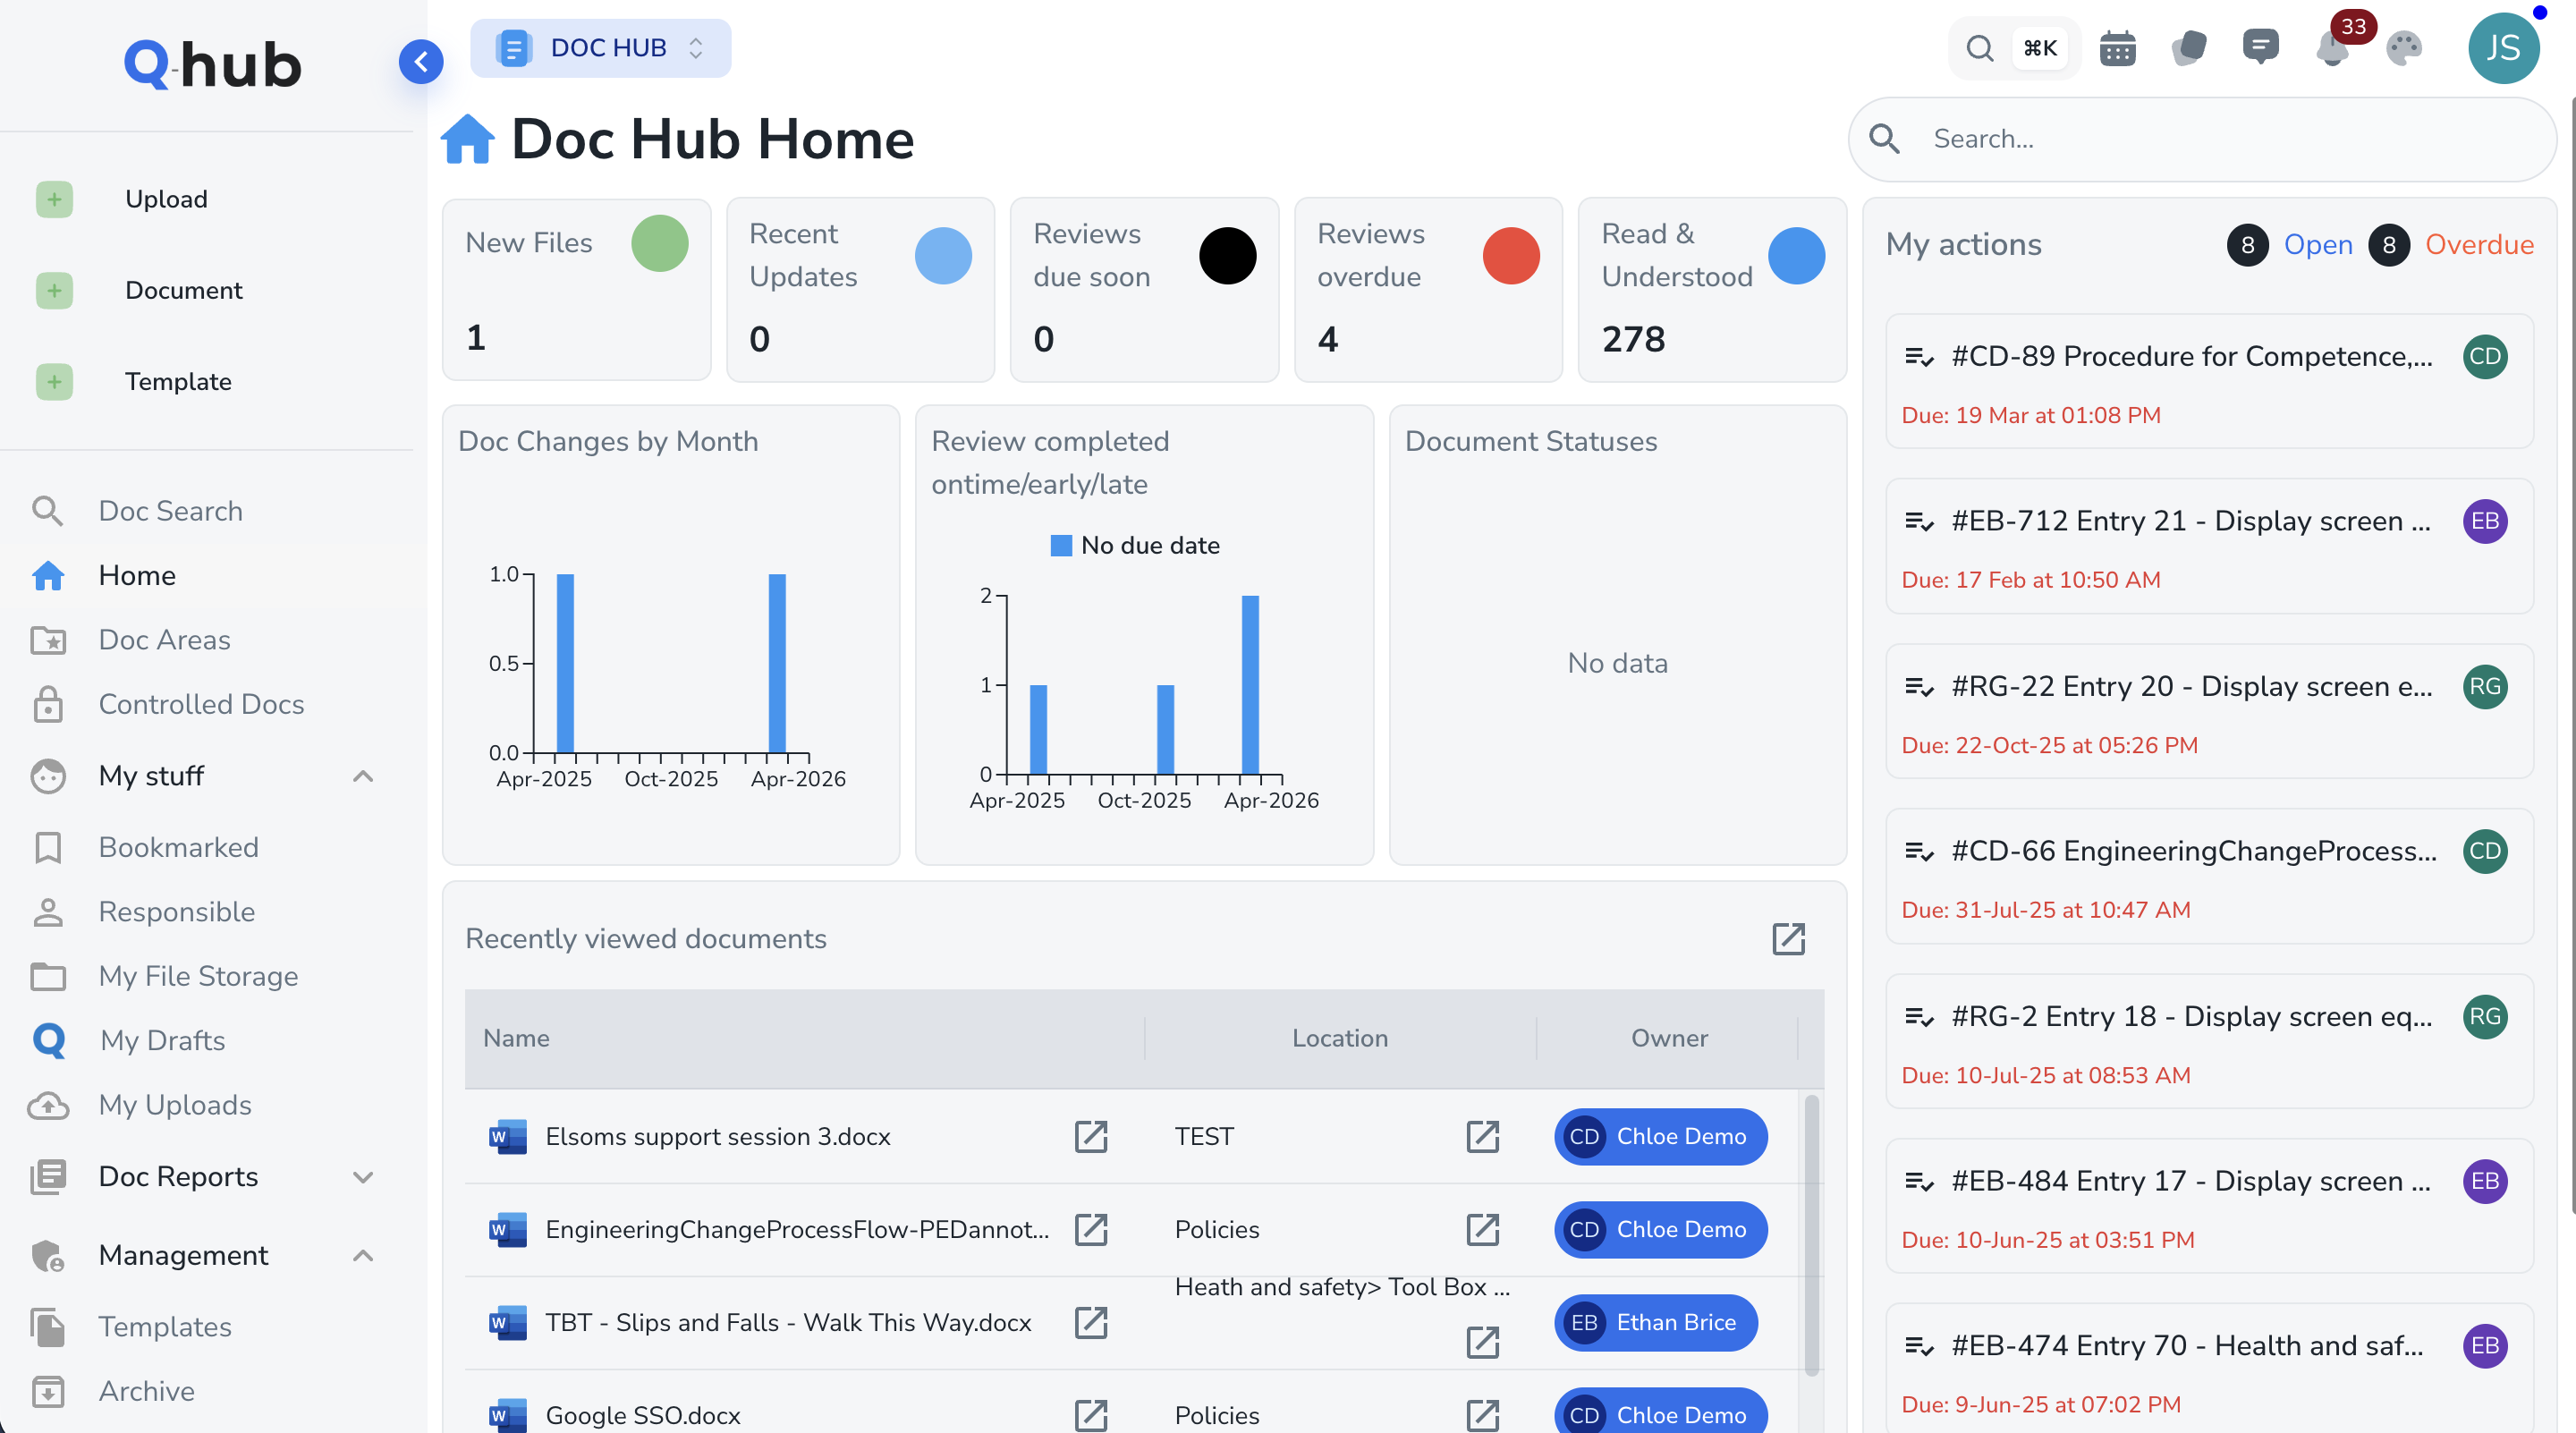Viewport: 2576px width, 1433px height.
Task: Open notifications bell showing 33 alerts
Action: coord(2333,47)
